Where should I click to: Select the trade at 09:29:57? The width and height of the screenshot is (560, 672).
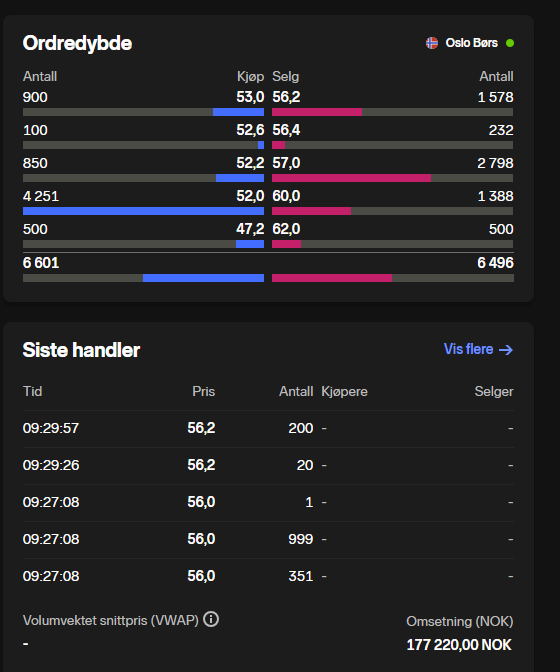click(268, 428)
